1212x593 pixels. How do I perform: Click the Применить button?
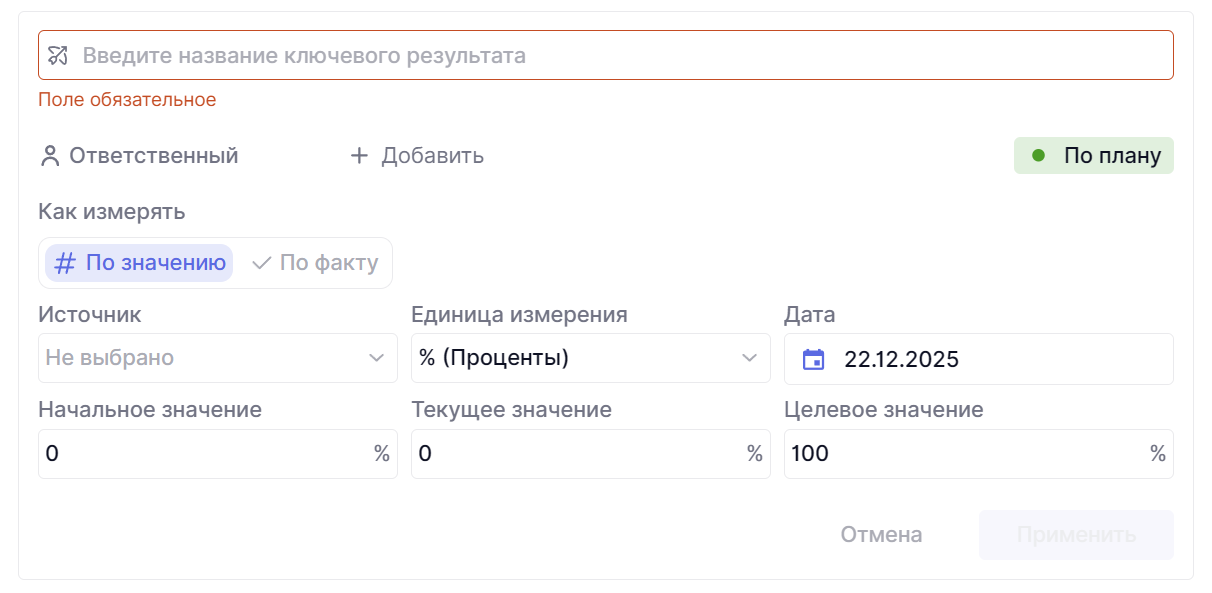(1076, 535)
